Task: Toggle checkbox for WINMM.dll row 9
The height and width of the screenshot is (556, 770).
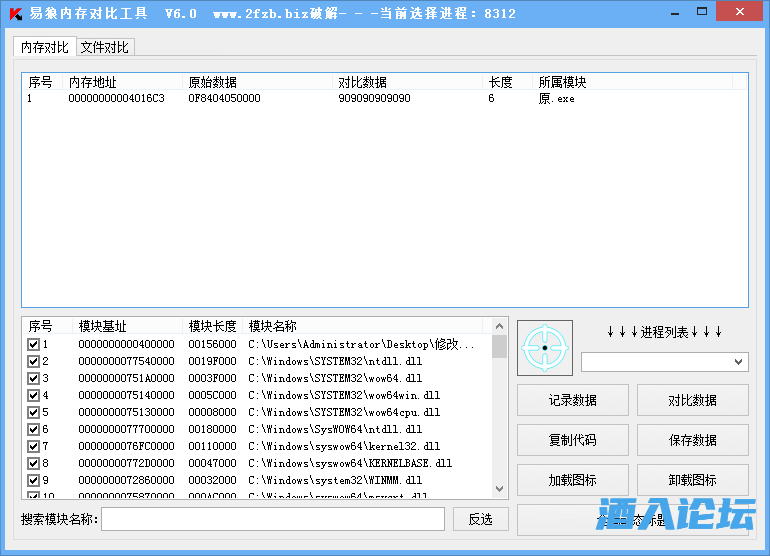Action: [33, 480]
